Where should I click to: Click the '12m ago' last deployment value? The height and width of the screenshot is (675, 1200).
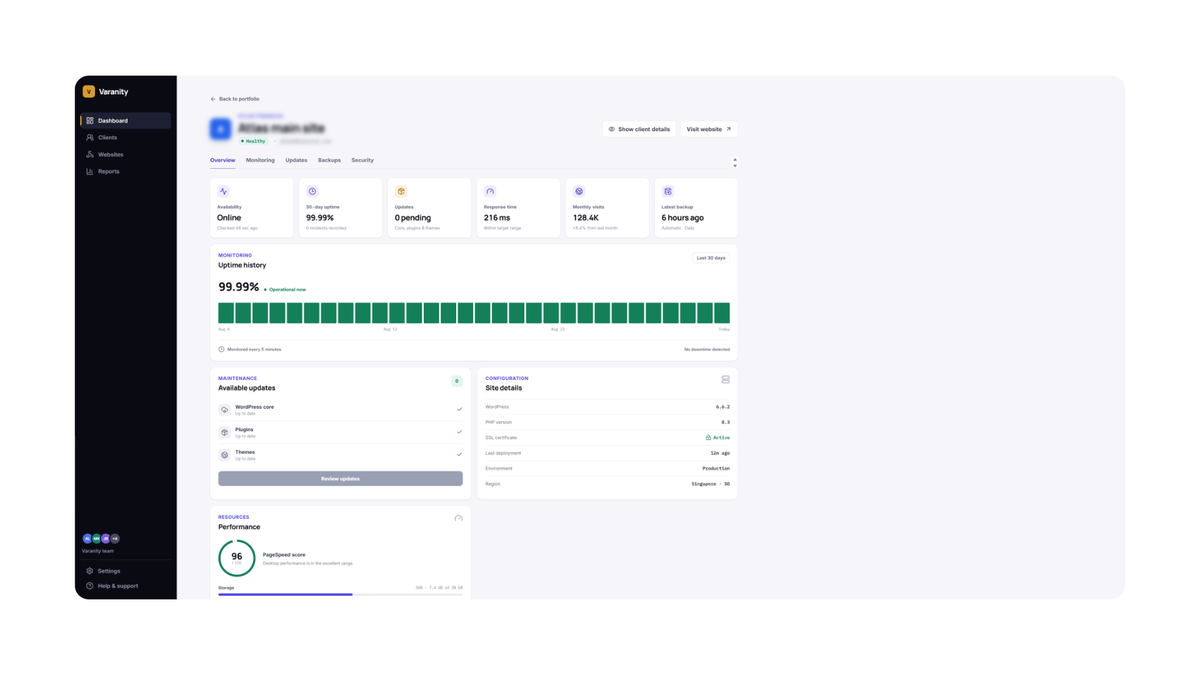pyautogui.click(x=720, y=453)
